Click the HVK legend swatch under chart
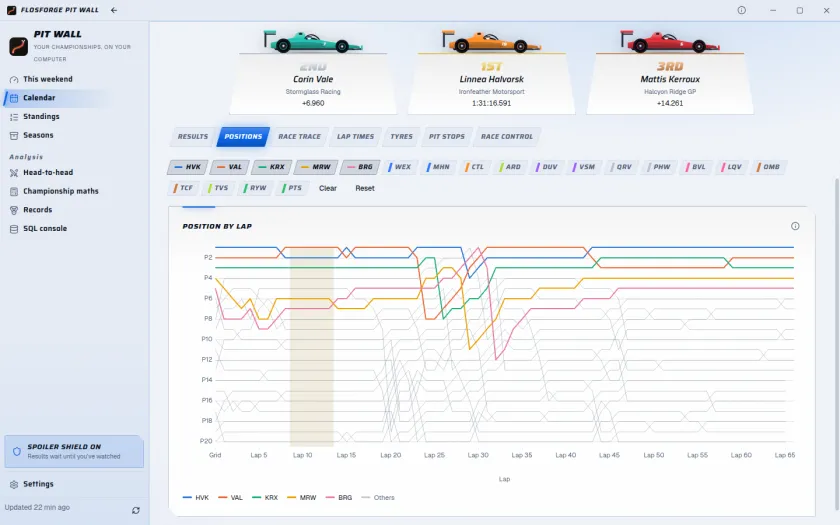840x525 pixels. point(187,498)
